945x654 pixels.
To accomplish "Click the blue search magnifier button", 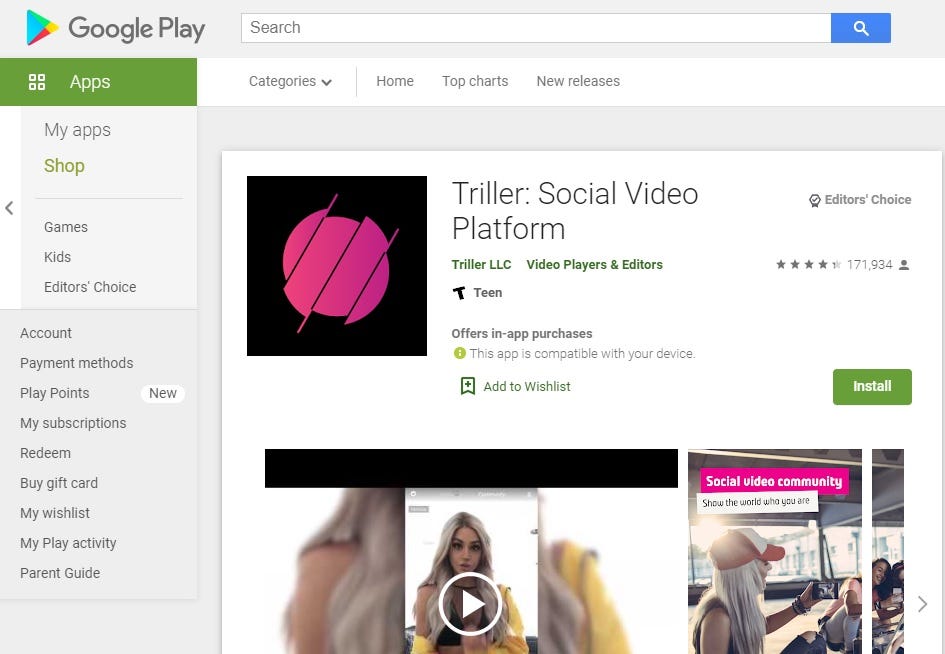I will 860,28.
